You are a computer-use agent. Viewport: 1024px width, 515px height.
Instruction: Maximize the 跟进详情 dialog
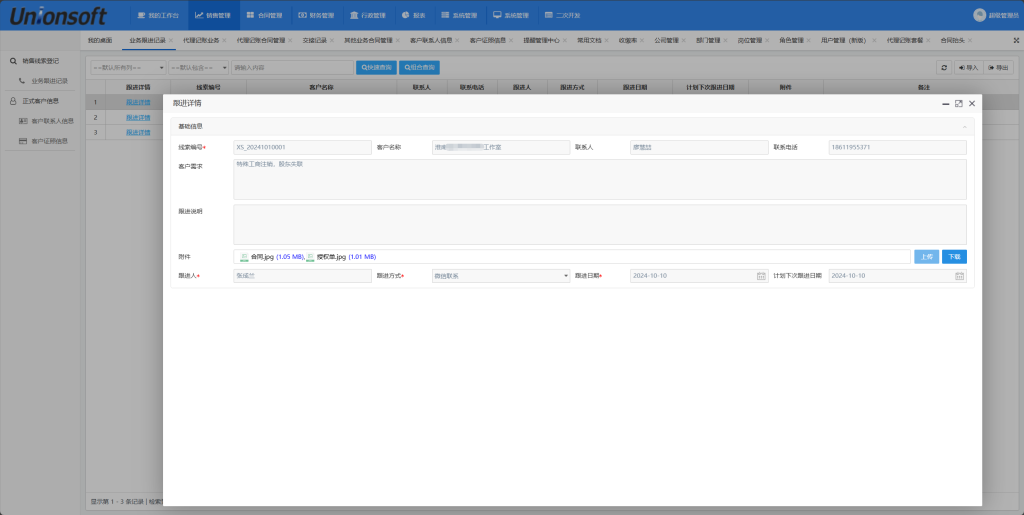[959, 104]
